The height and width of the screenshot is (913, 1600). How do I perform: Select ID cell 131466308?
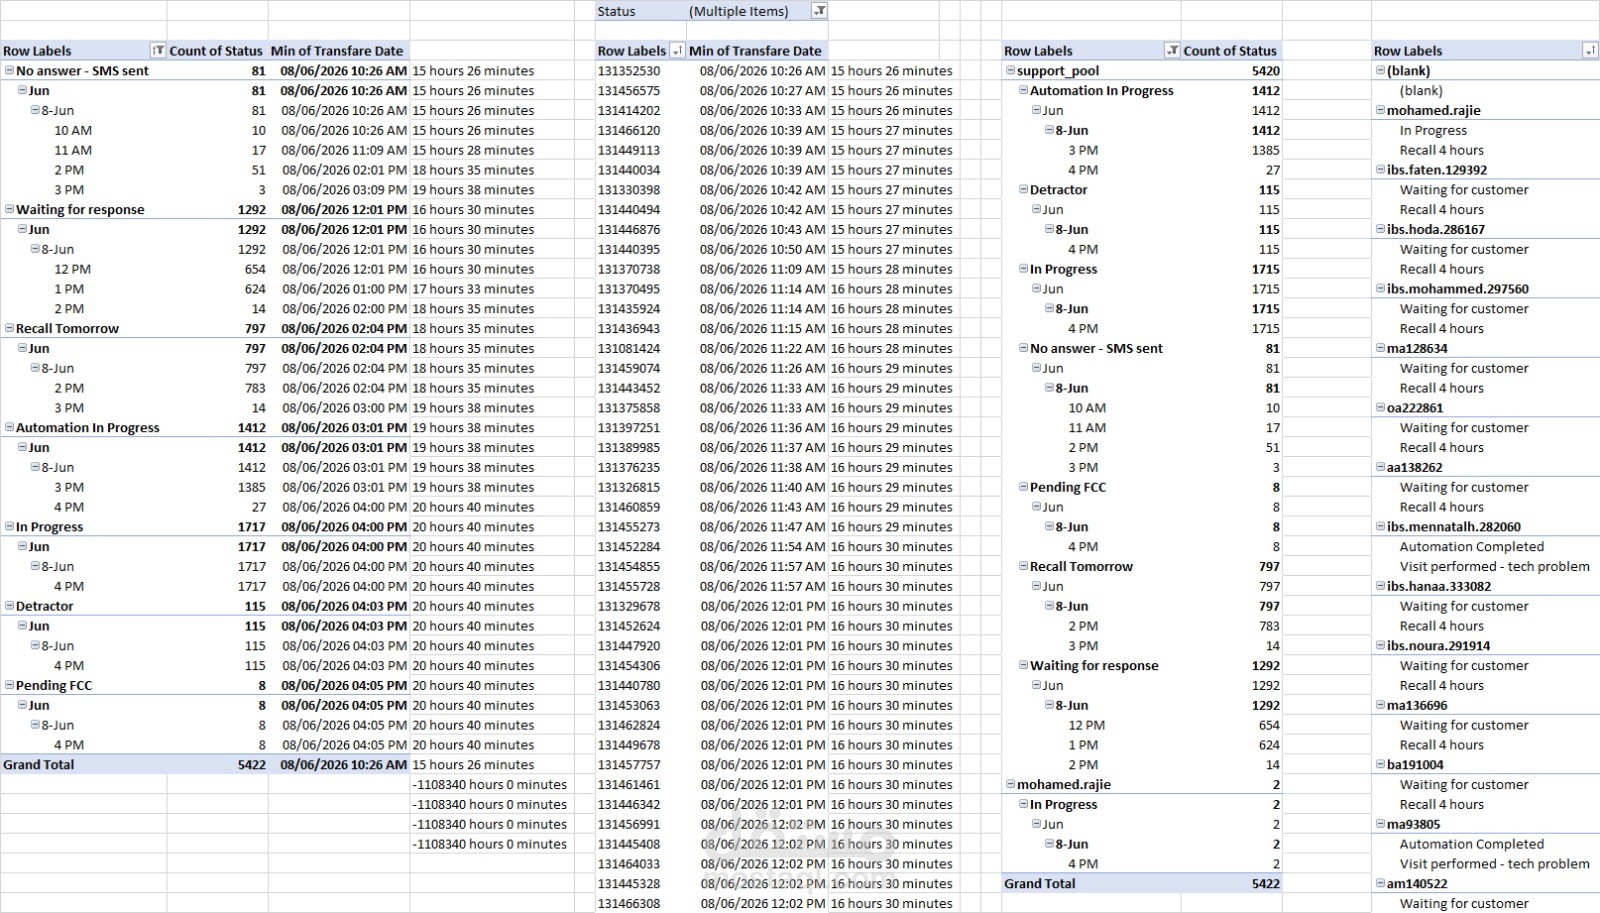pos(641,903)
